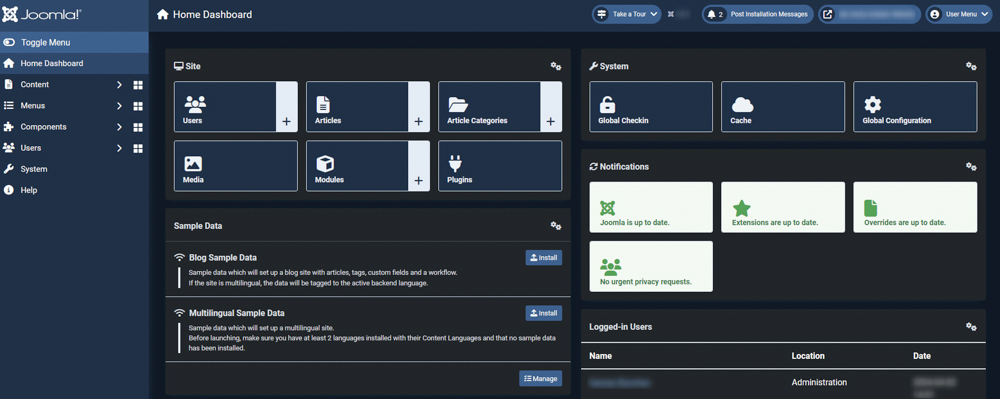This screenshot has width=1000, height=399.
Task: Open the Content dashboard grid icon
Action: pyautogui.click(x=138, y=85)
